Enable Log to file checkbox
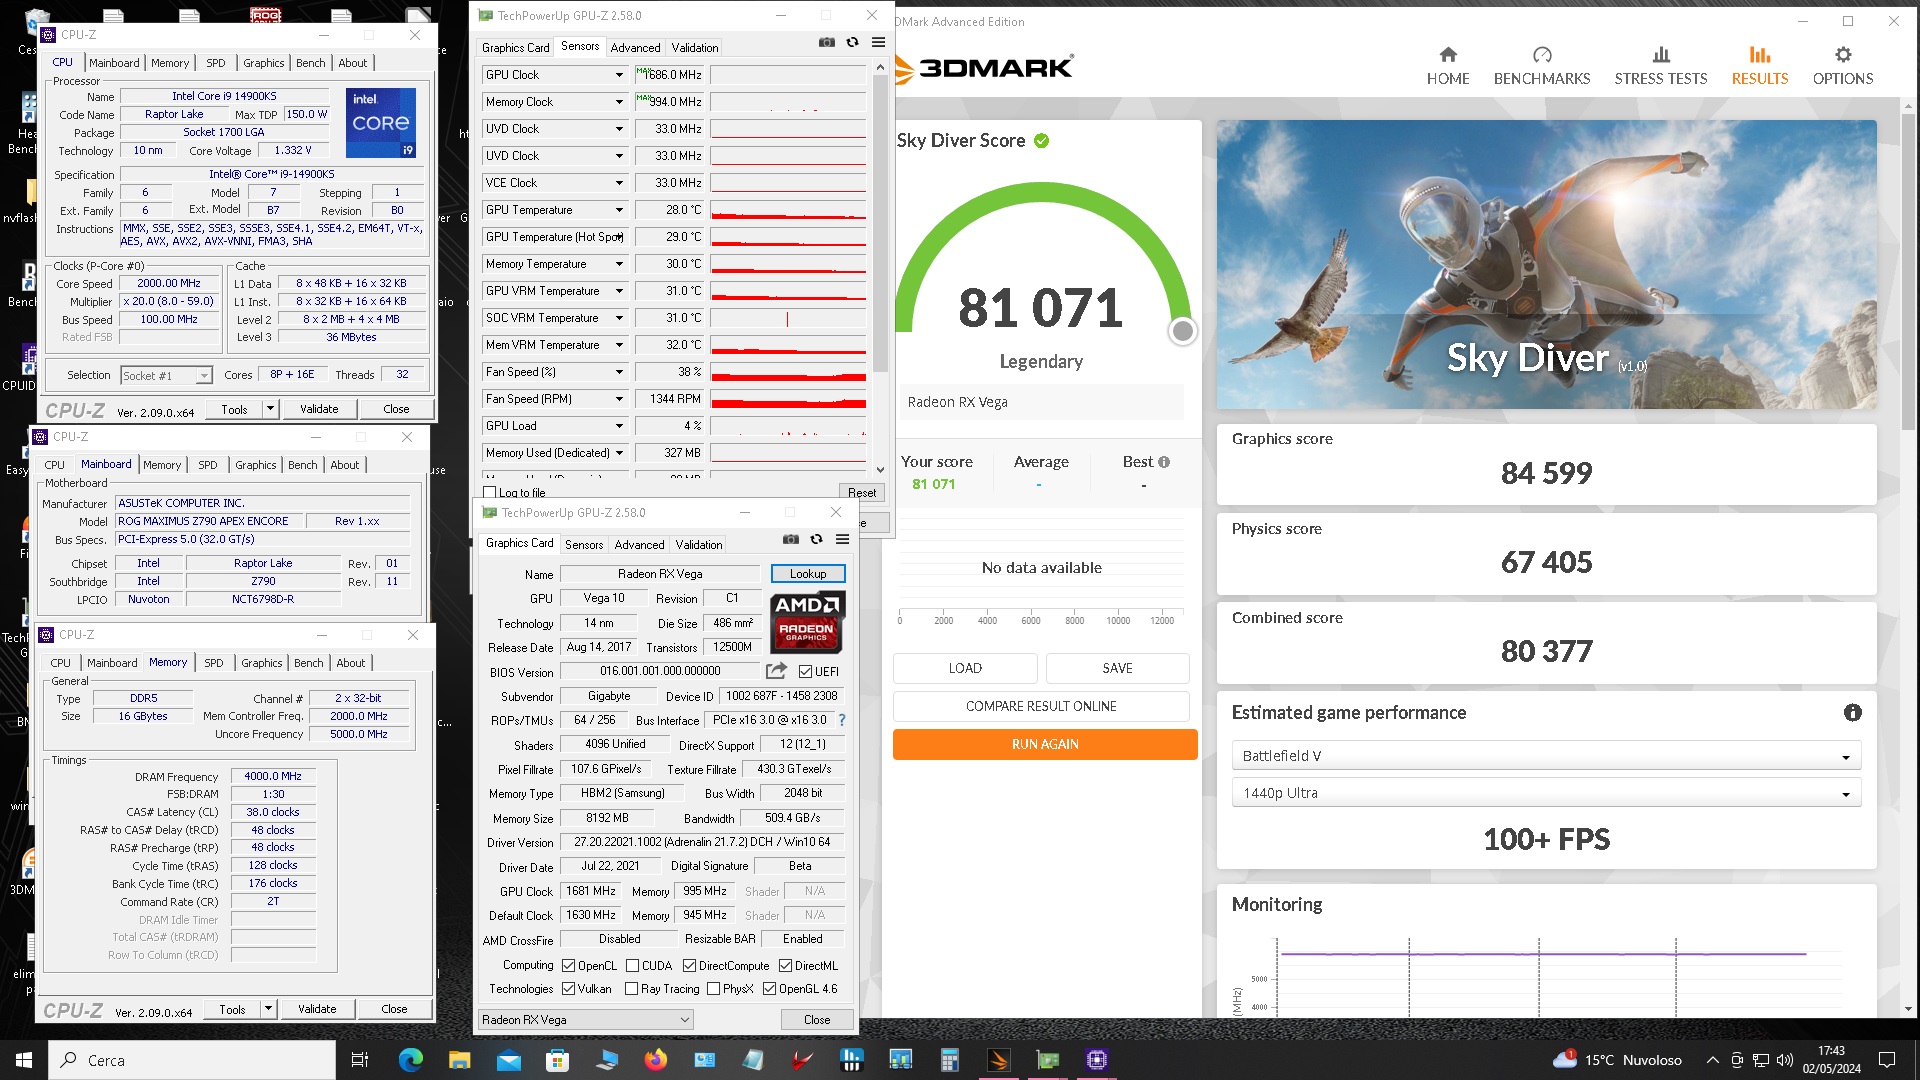The height and width of the screenshot is (1080, 1920). (x=490, y=493)
